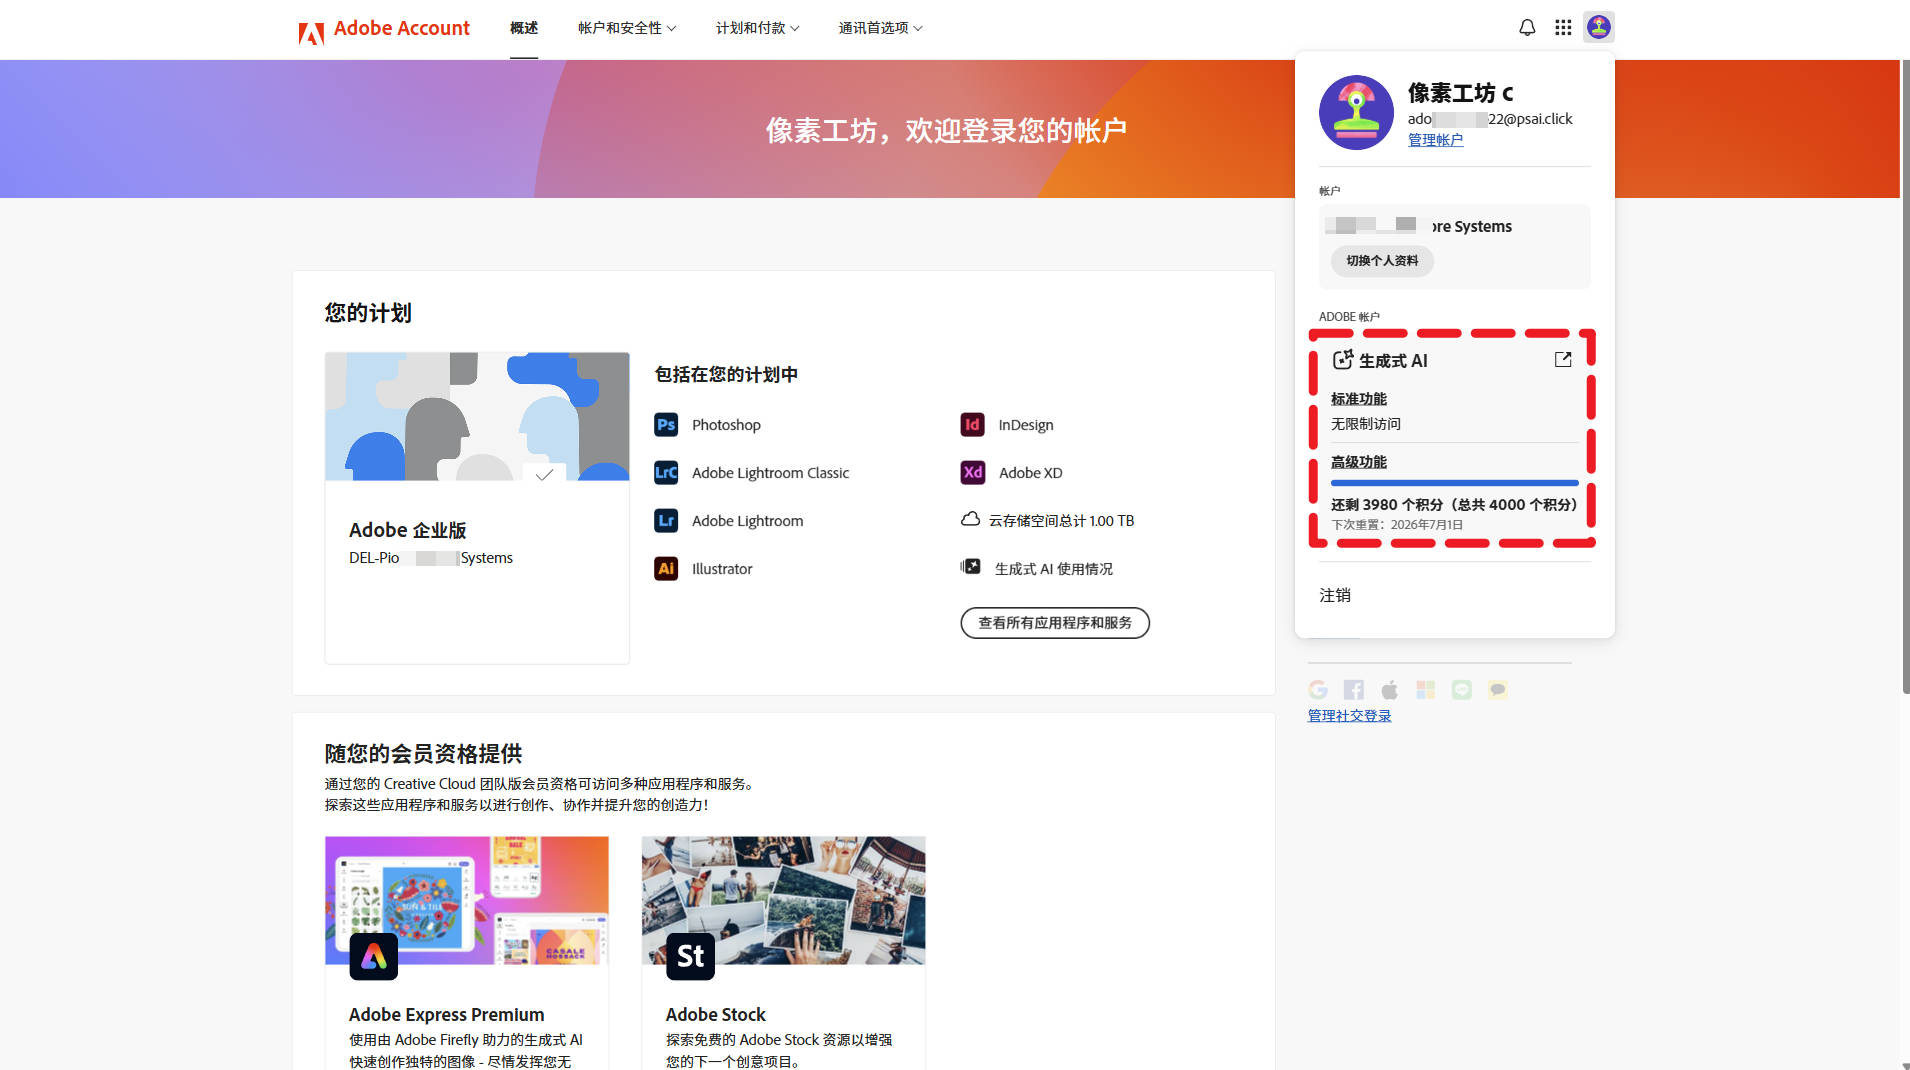Viewport: 1910px width, 1070px height.
Task: Click the Adobe Express app icon
Action: click(x=374, y=956)
